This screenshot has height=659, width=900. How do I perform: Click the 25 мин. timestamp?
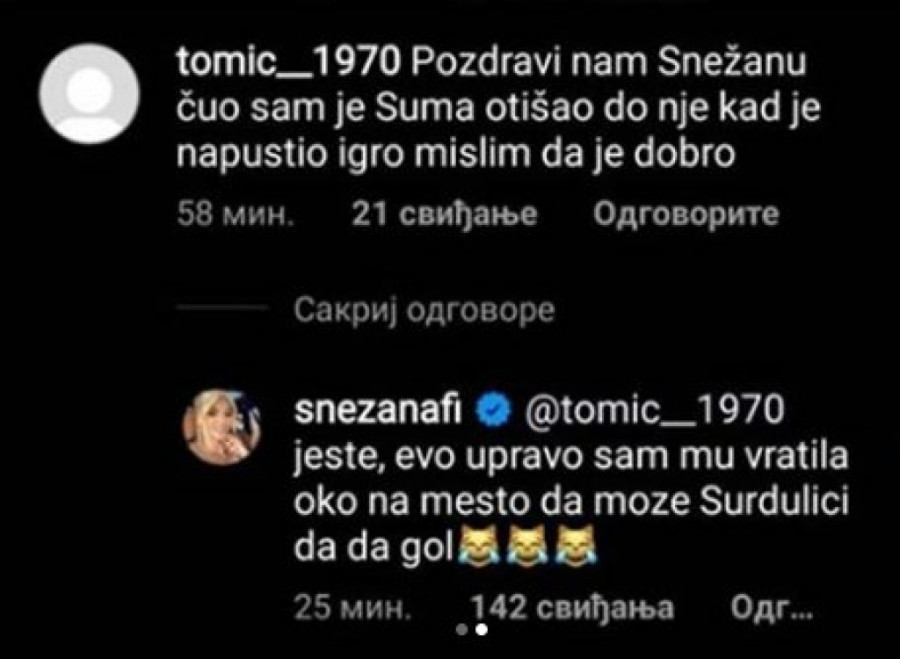pyautogui.click(x=350, y=607)
